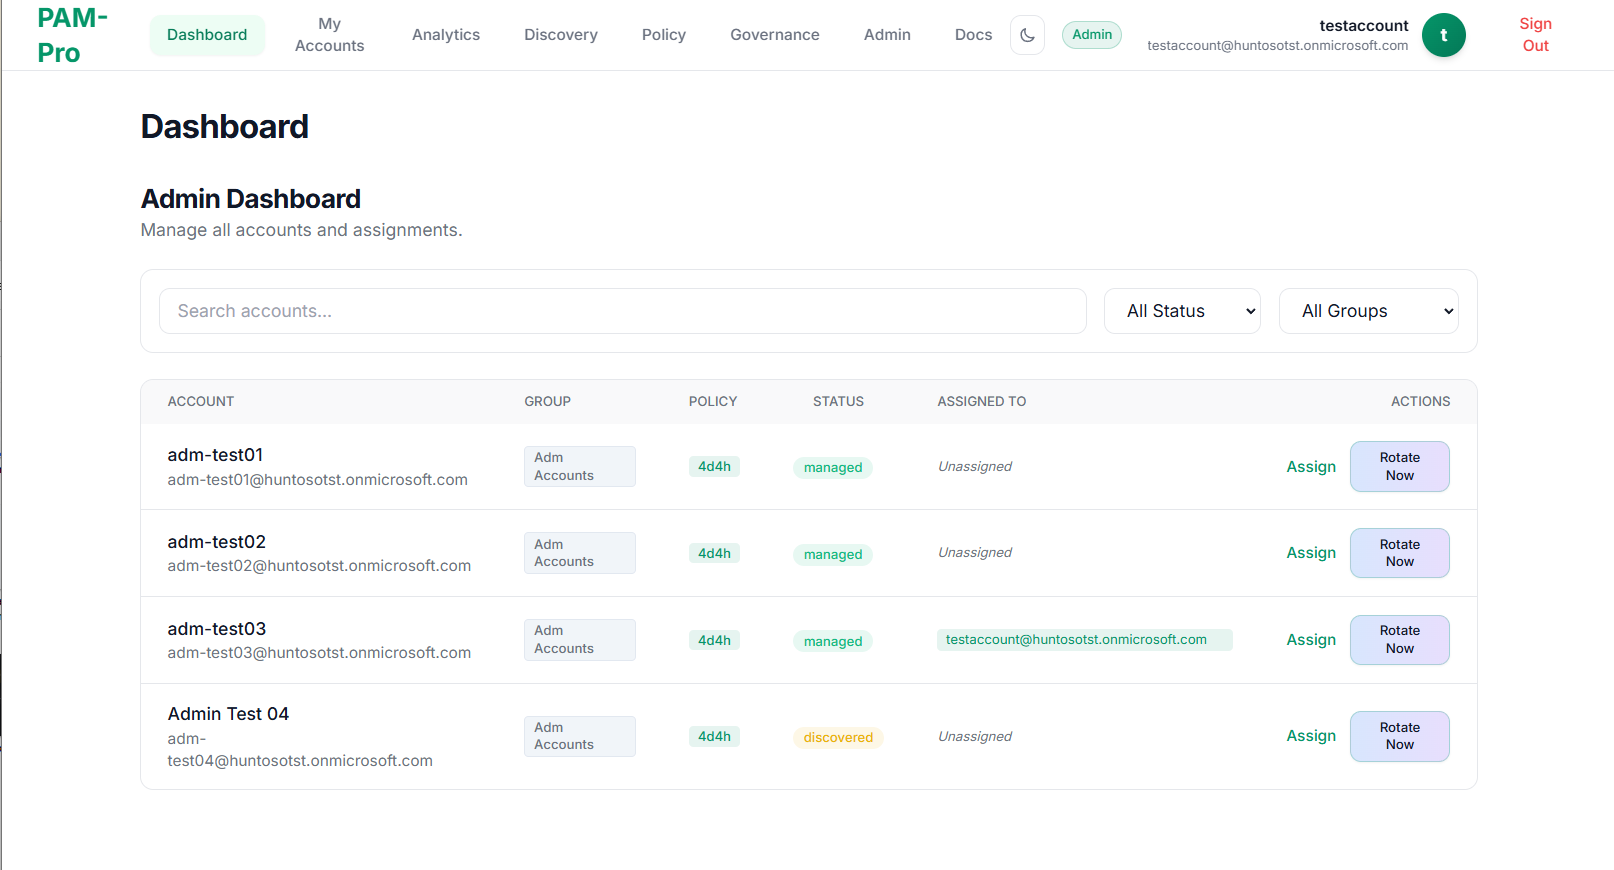1614x870 pixels.
Task: Click managed status badge for adm-test02
Action: 833,555
